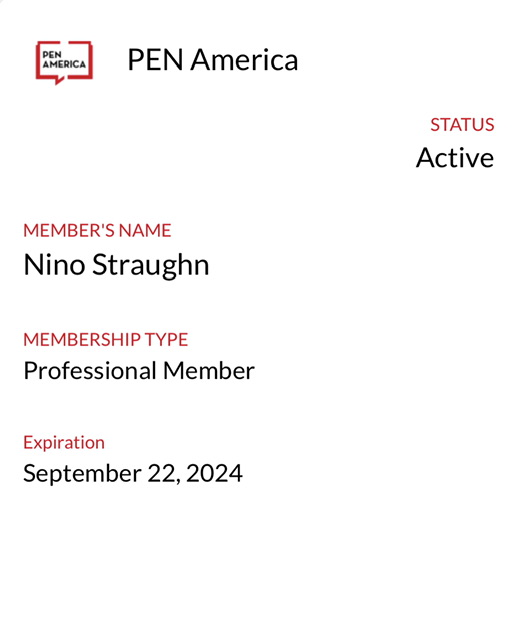Image resolution: width=512 pixels, height=640 pixels.
Task: Click the STATUS label
Action: point(462,125)
